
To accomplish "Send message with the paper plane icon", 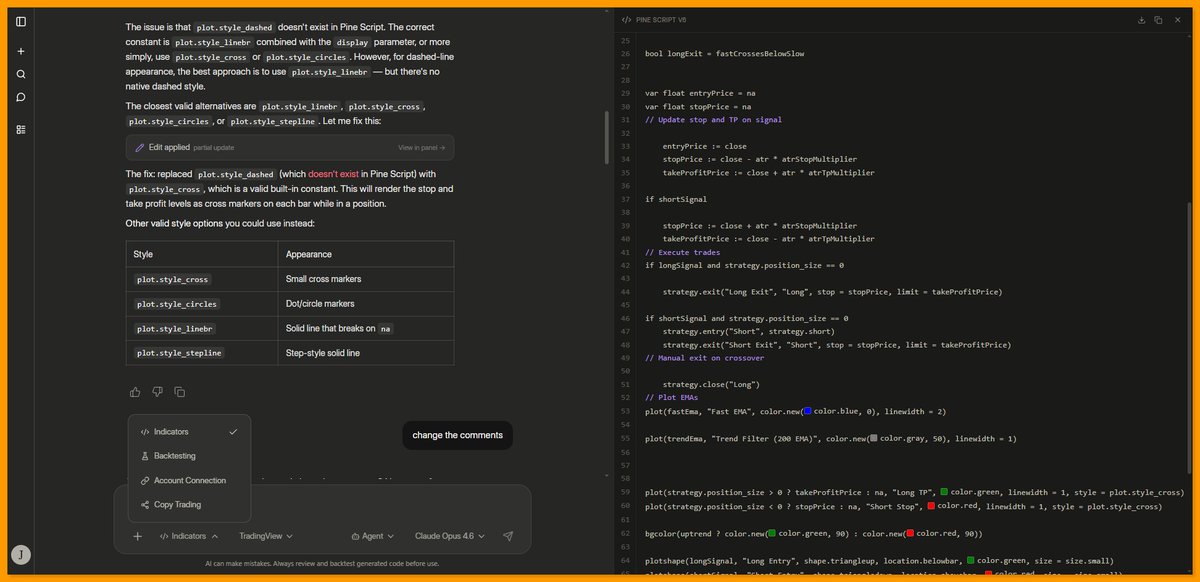I will [x=508, y=536].
